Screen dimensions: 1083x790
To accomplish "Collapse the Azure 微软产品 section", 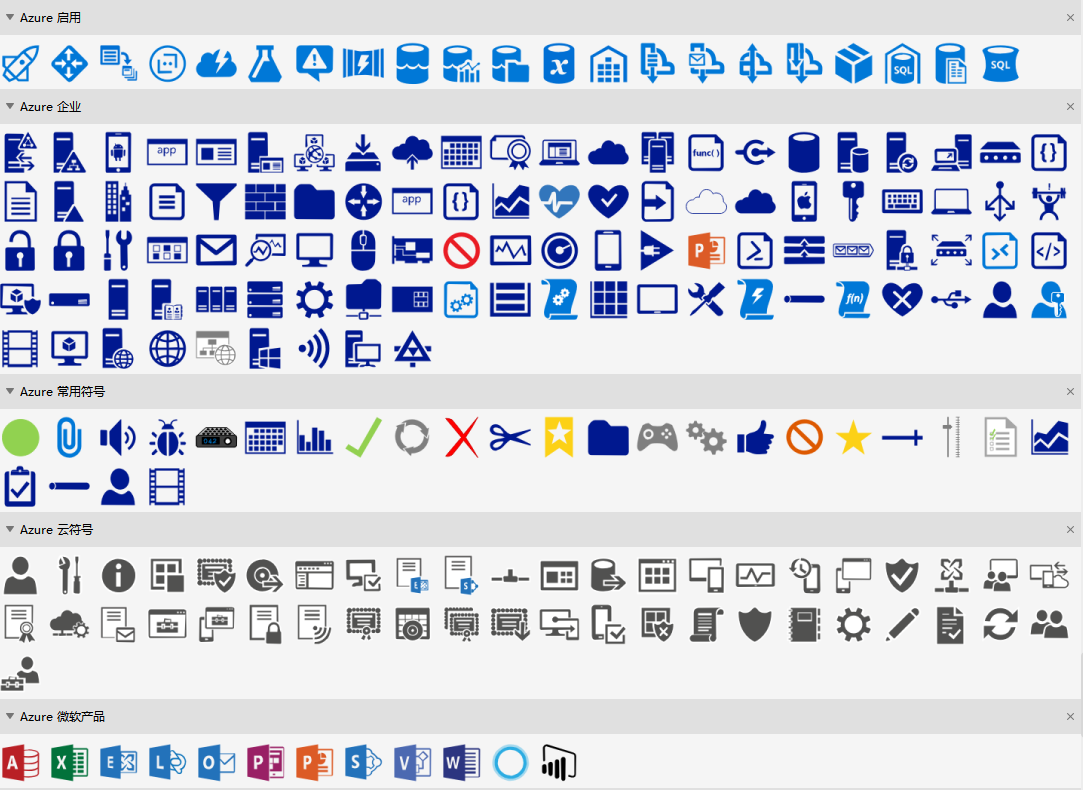I will click(x=10, y=716).
